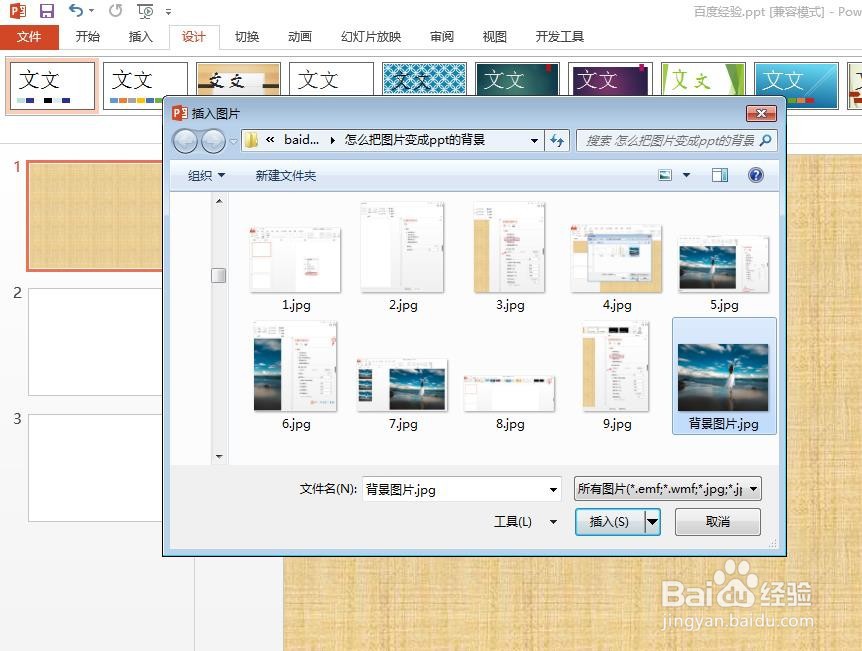Select slide 2 thumbnail in slide pane
862x651 pixels.
[95, 341]
